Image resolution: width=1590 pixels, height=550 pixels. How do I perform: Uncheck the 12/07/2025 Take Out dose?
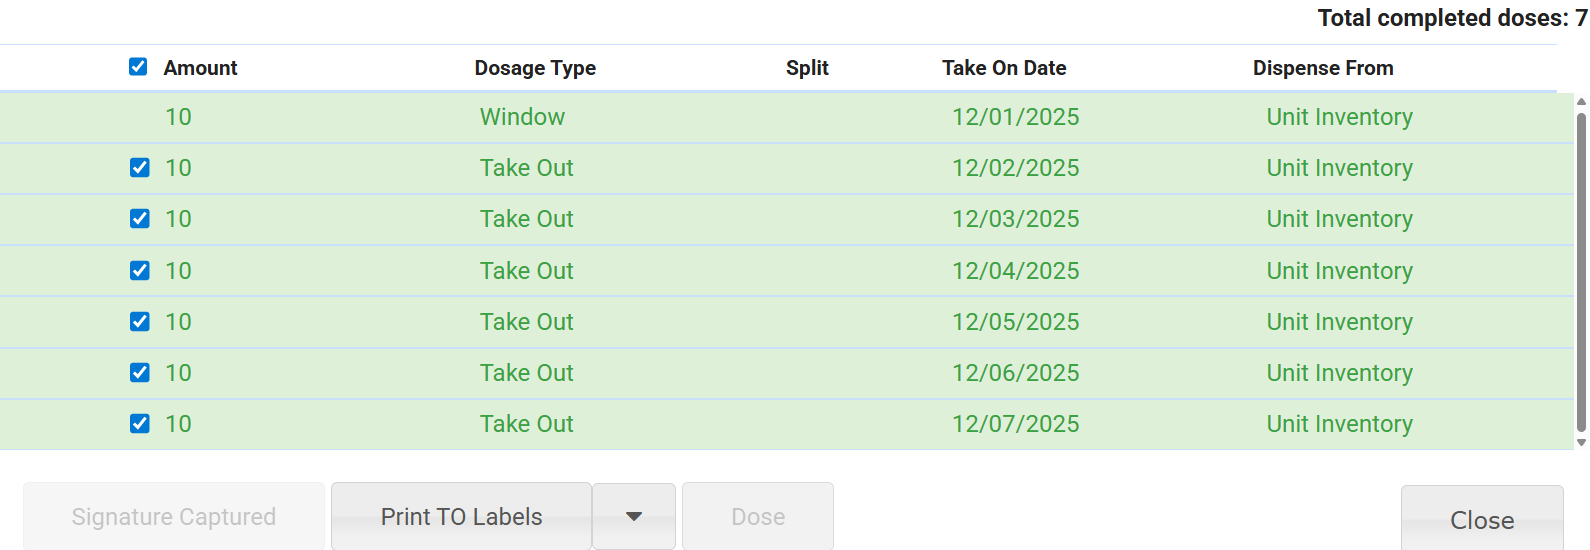click(x=140, y=424)
